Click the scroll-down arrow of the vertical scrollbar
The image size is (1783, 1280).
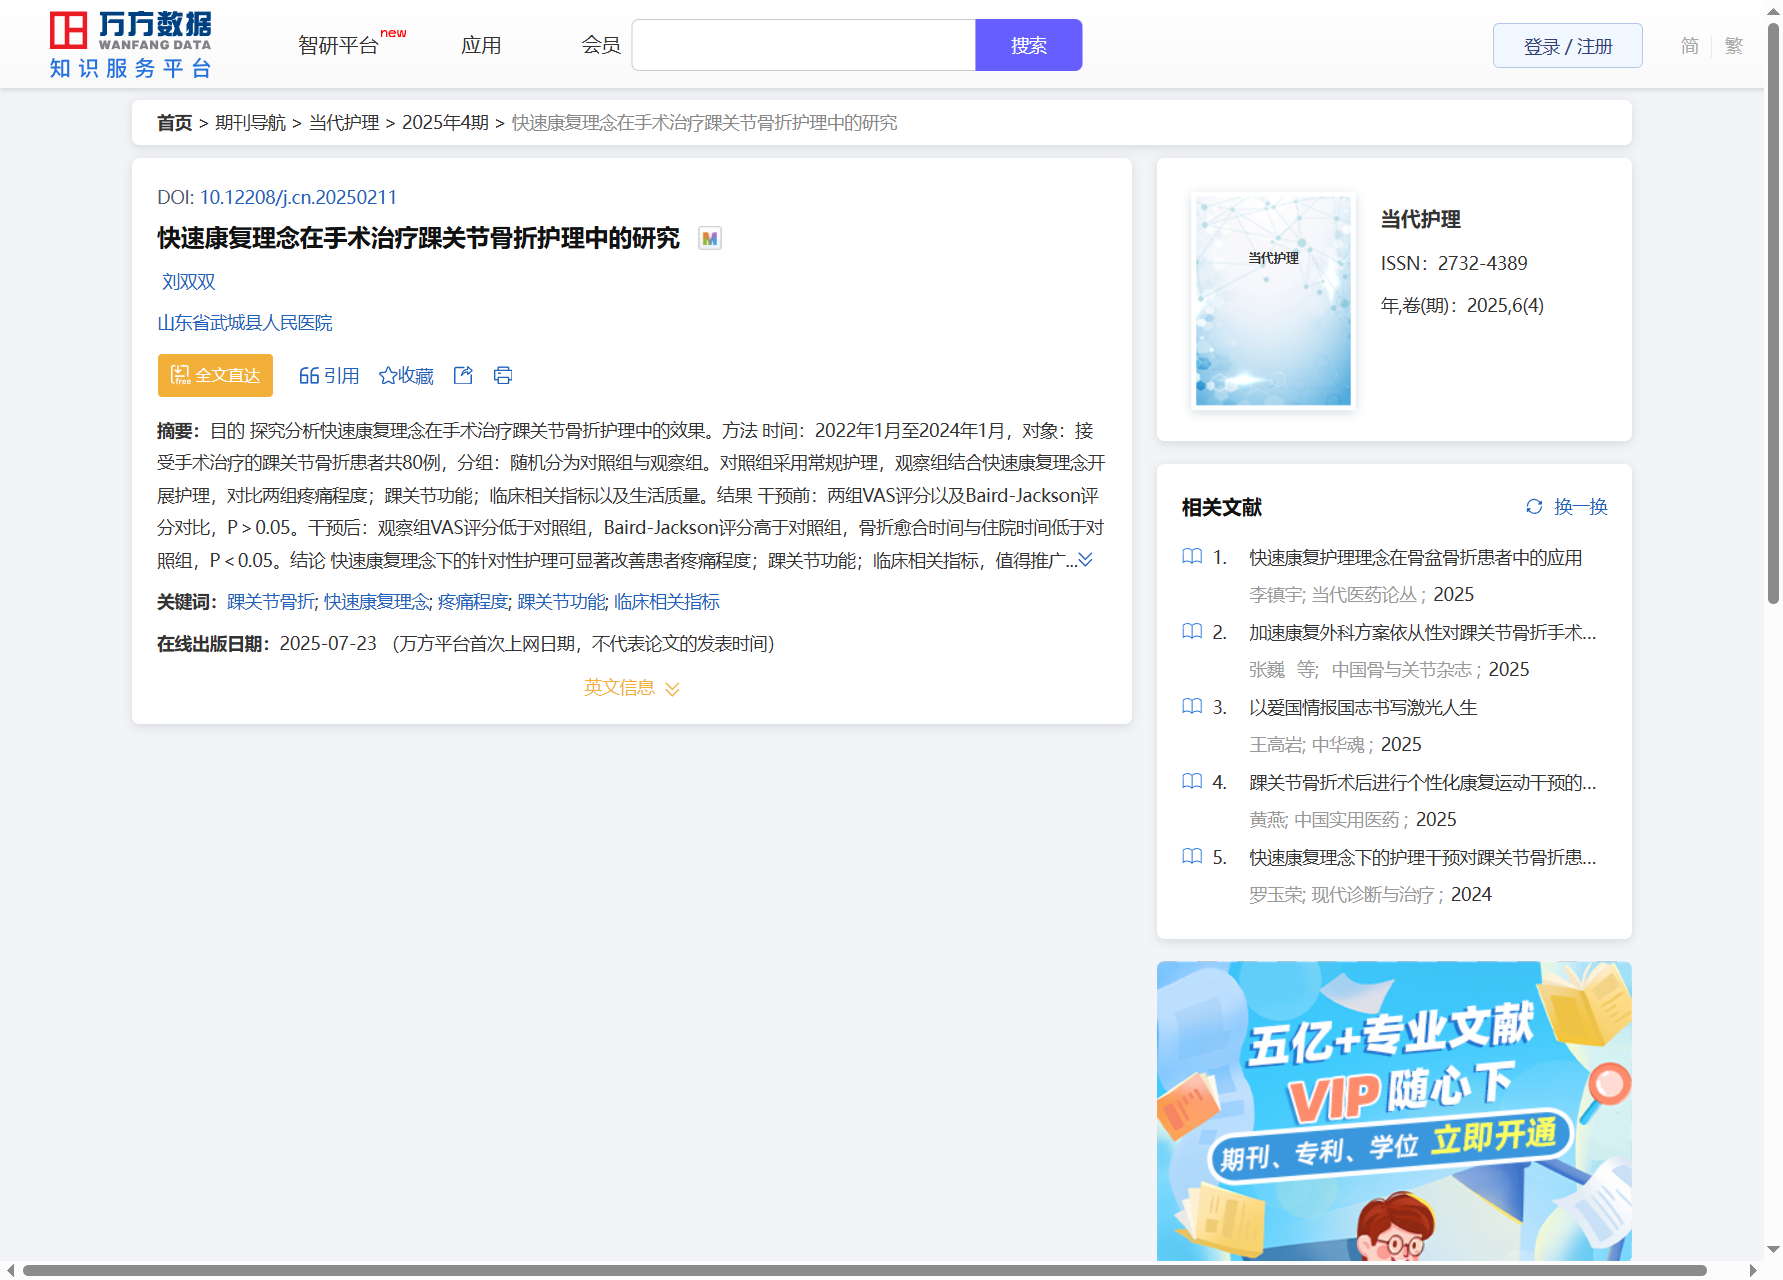tap(1773, 1249)
